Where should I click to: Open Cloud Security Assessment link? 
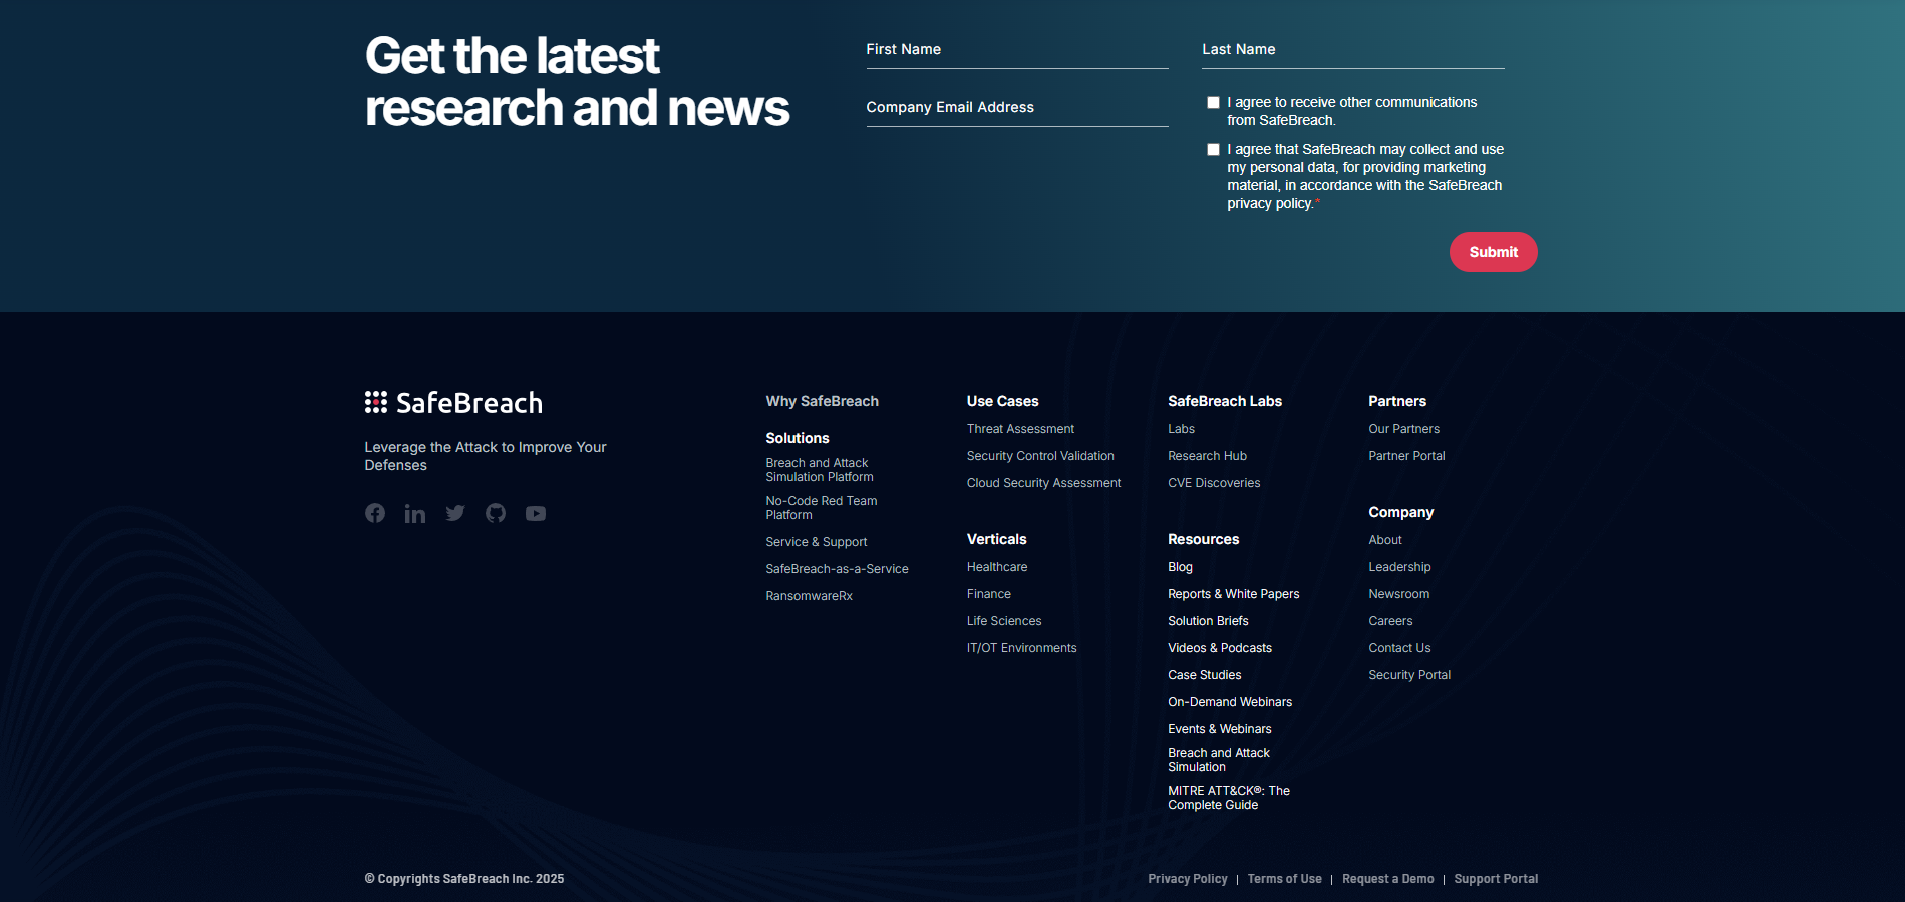pos(1044,483)
